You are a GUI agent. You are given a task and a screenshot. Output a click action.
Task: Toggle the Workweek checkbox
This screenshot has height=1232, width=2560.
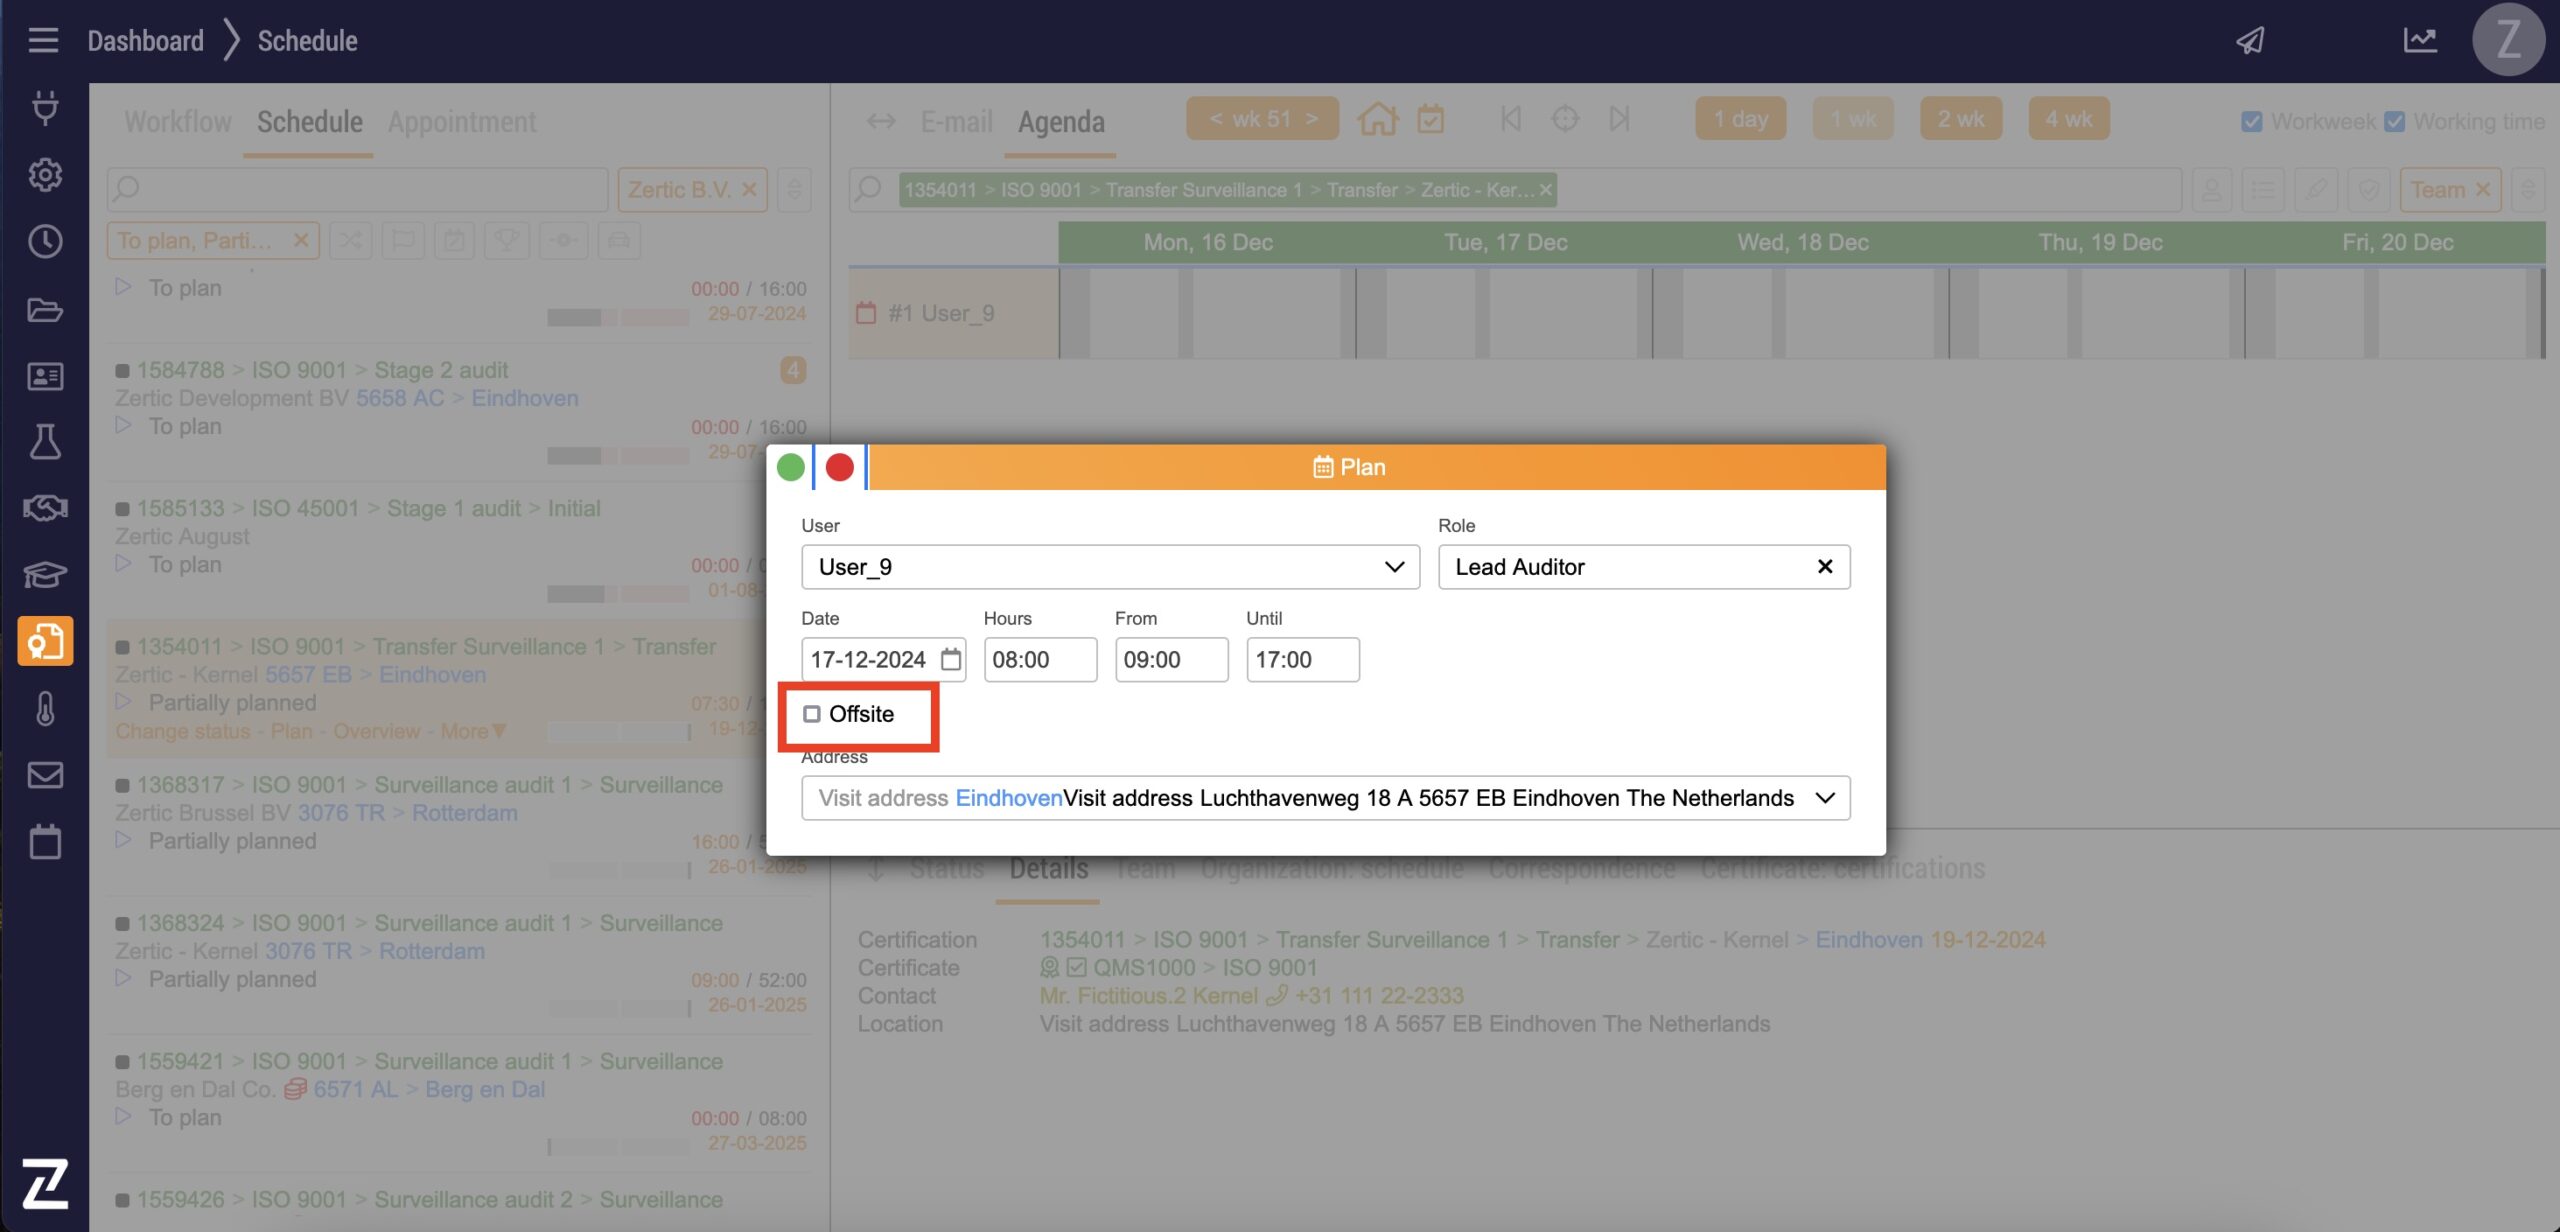point(2252,122)
